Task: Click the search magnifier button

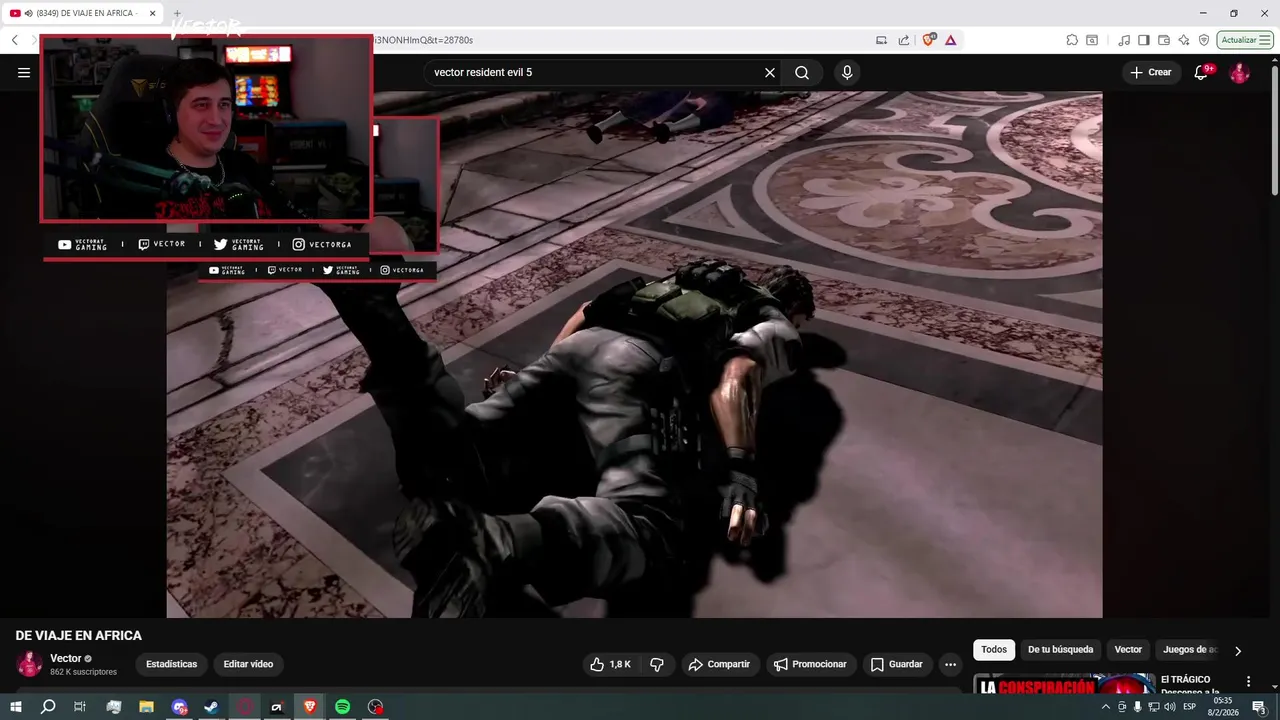Action: pyautogui.click(x=802, y=72)
